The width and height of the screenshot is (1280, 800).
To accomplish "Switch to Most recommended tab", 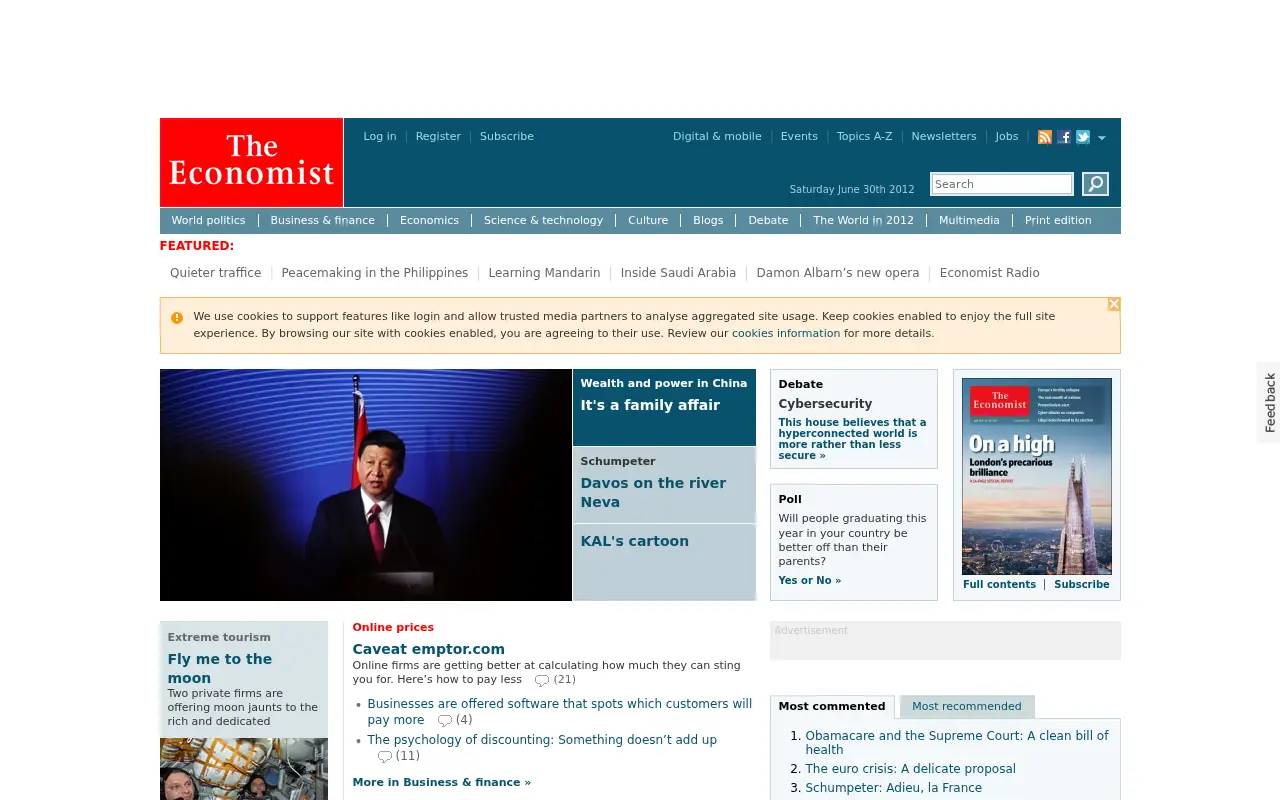I will point(967,706).
